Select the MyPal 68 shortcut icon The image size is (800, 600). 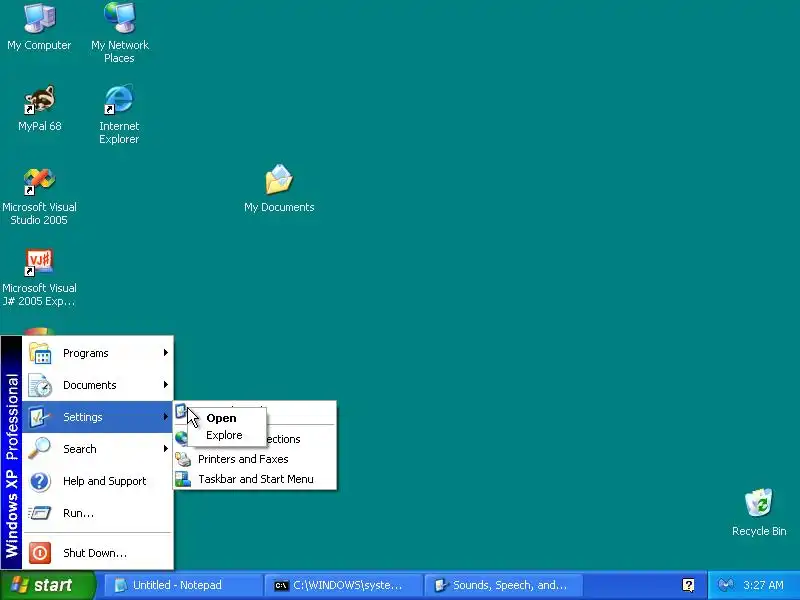tap(39, 100)
